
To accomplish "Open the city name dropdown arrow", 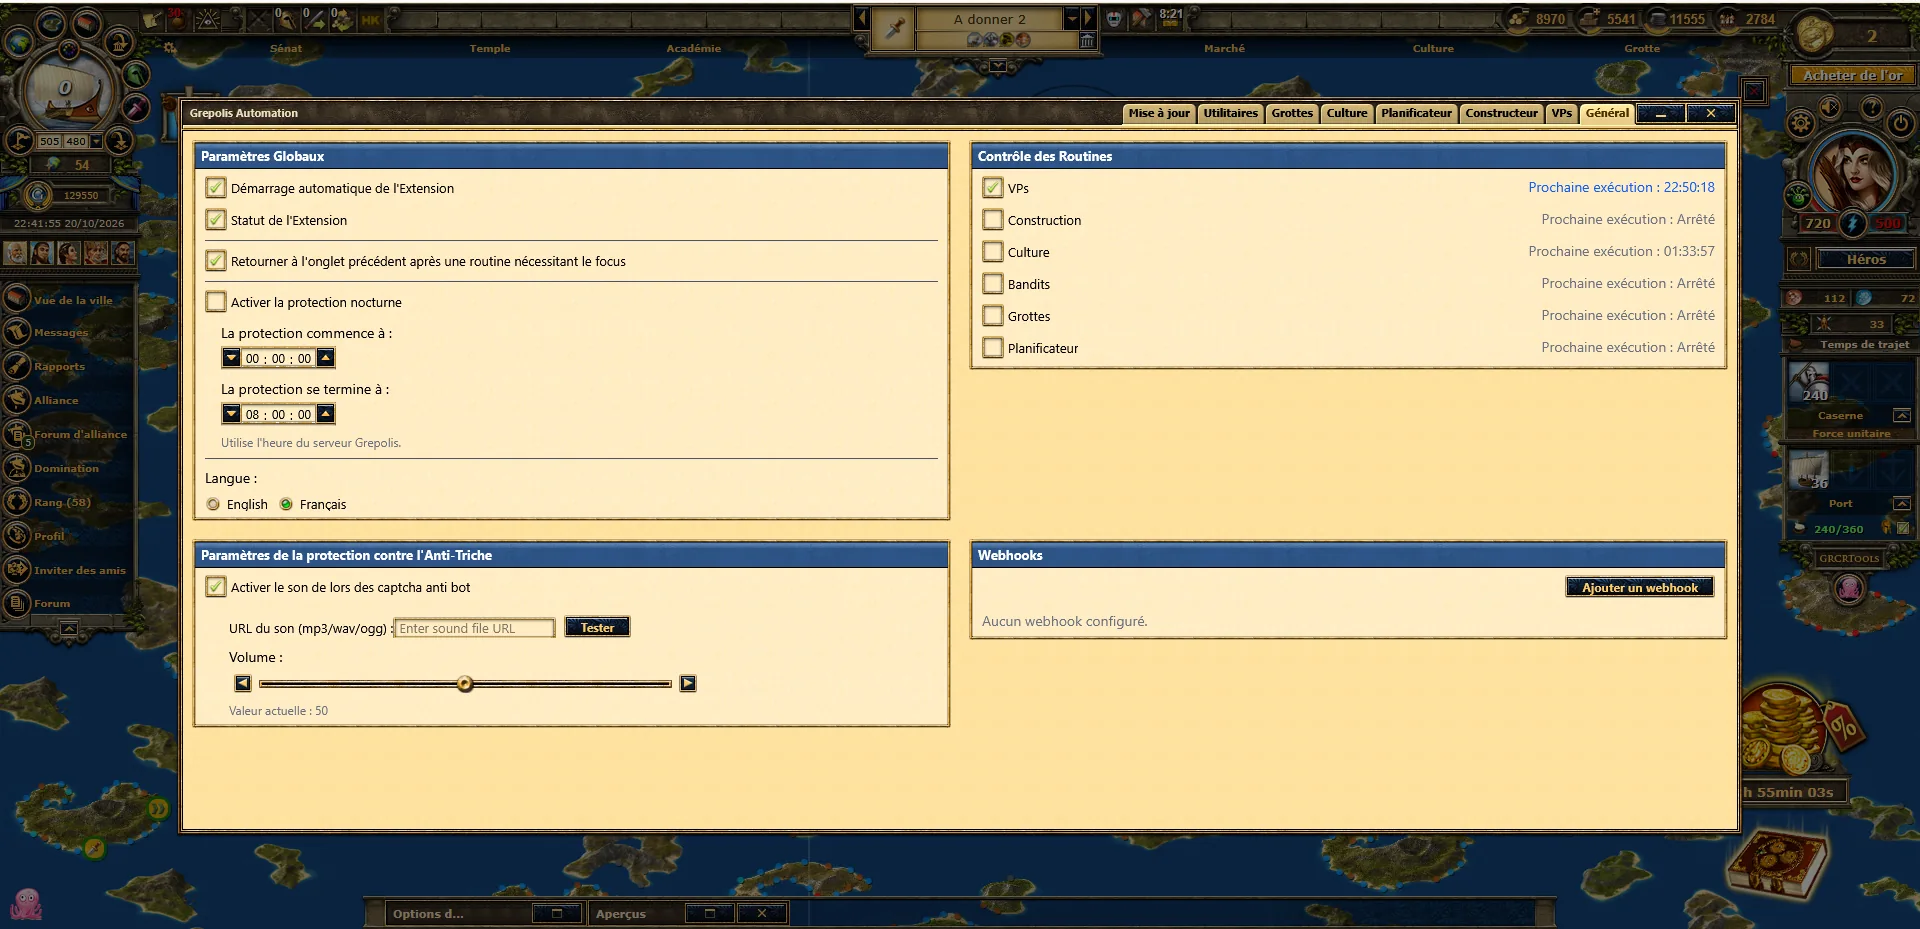I will click(1072, 19).
